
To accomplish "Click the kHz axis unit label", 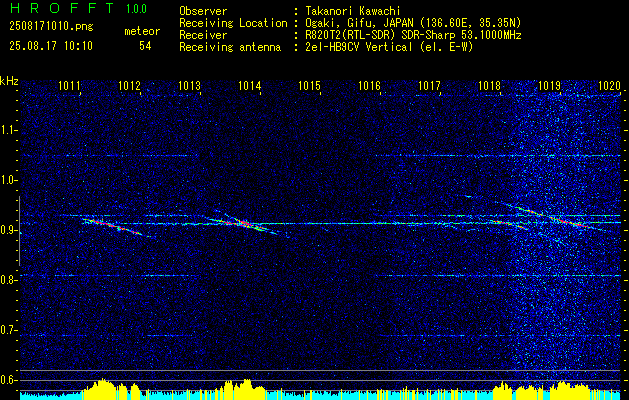I will 9,81.
